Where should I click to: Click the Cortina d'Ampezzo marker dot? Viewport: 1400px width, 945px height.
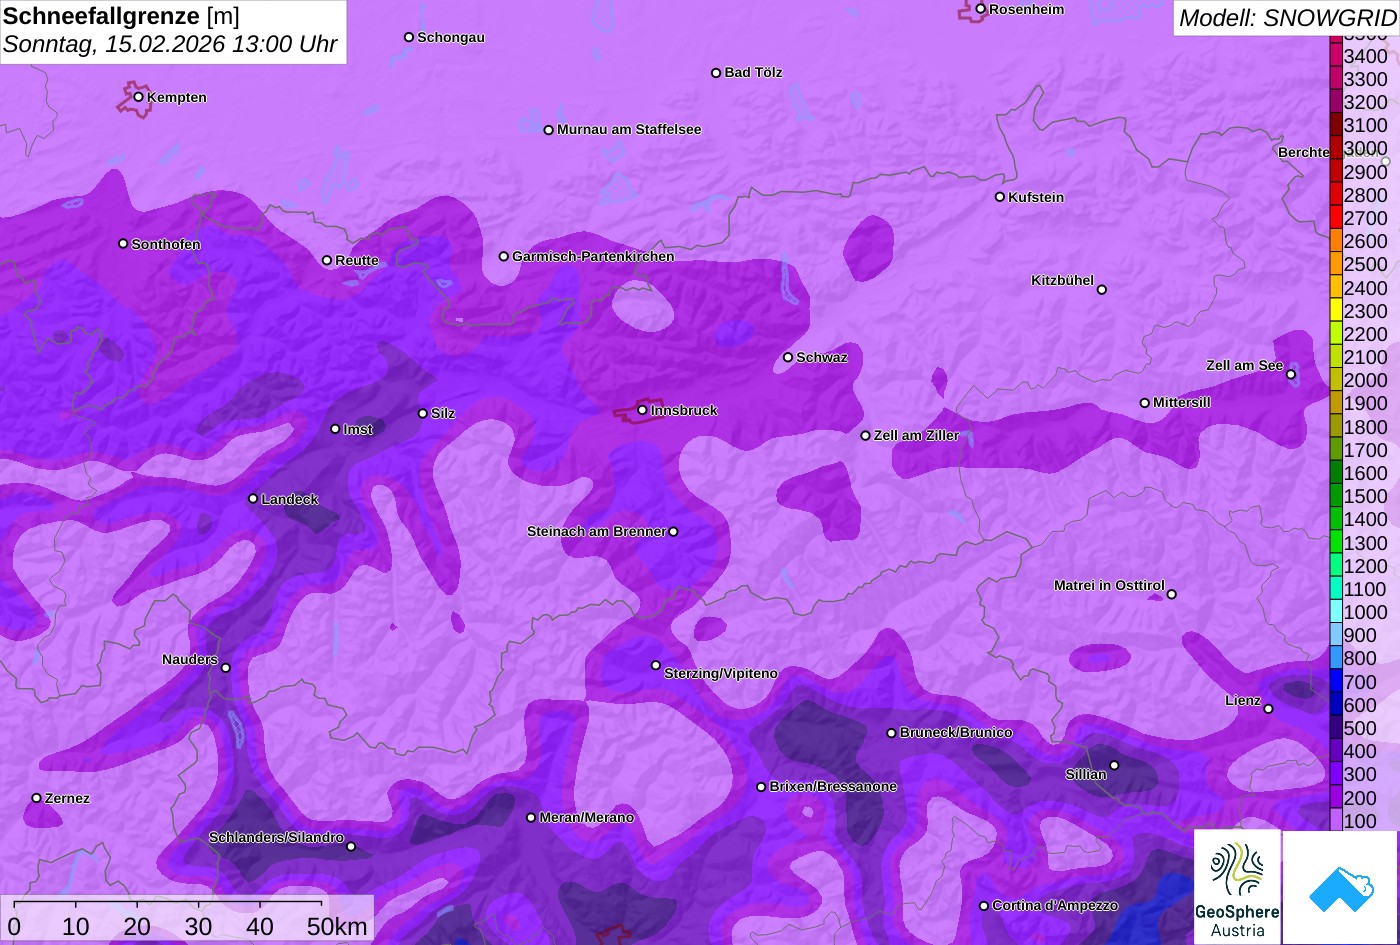[x=984, y=906]
